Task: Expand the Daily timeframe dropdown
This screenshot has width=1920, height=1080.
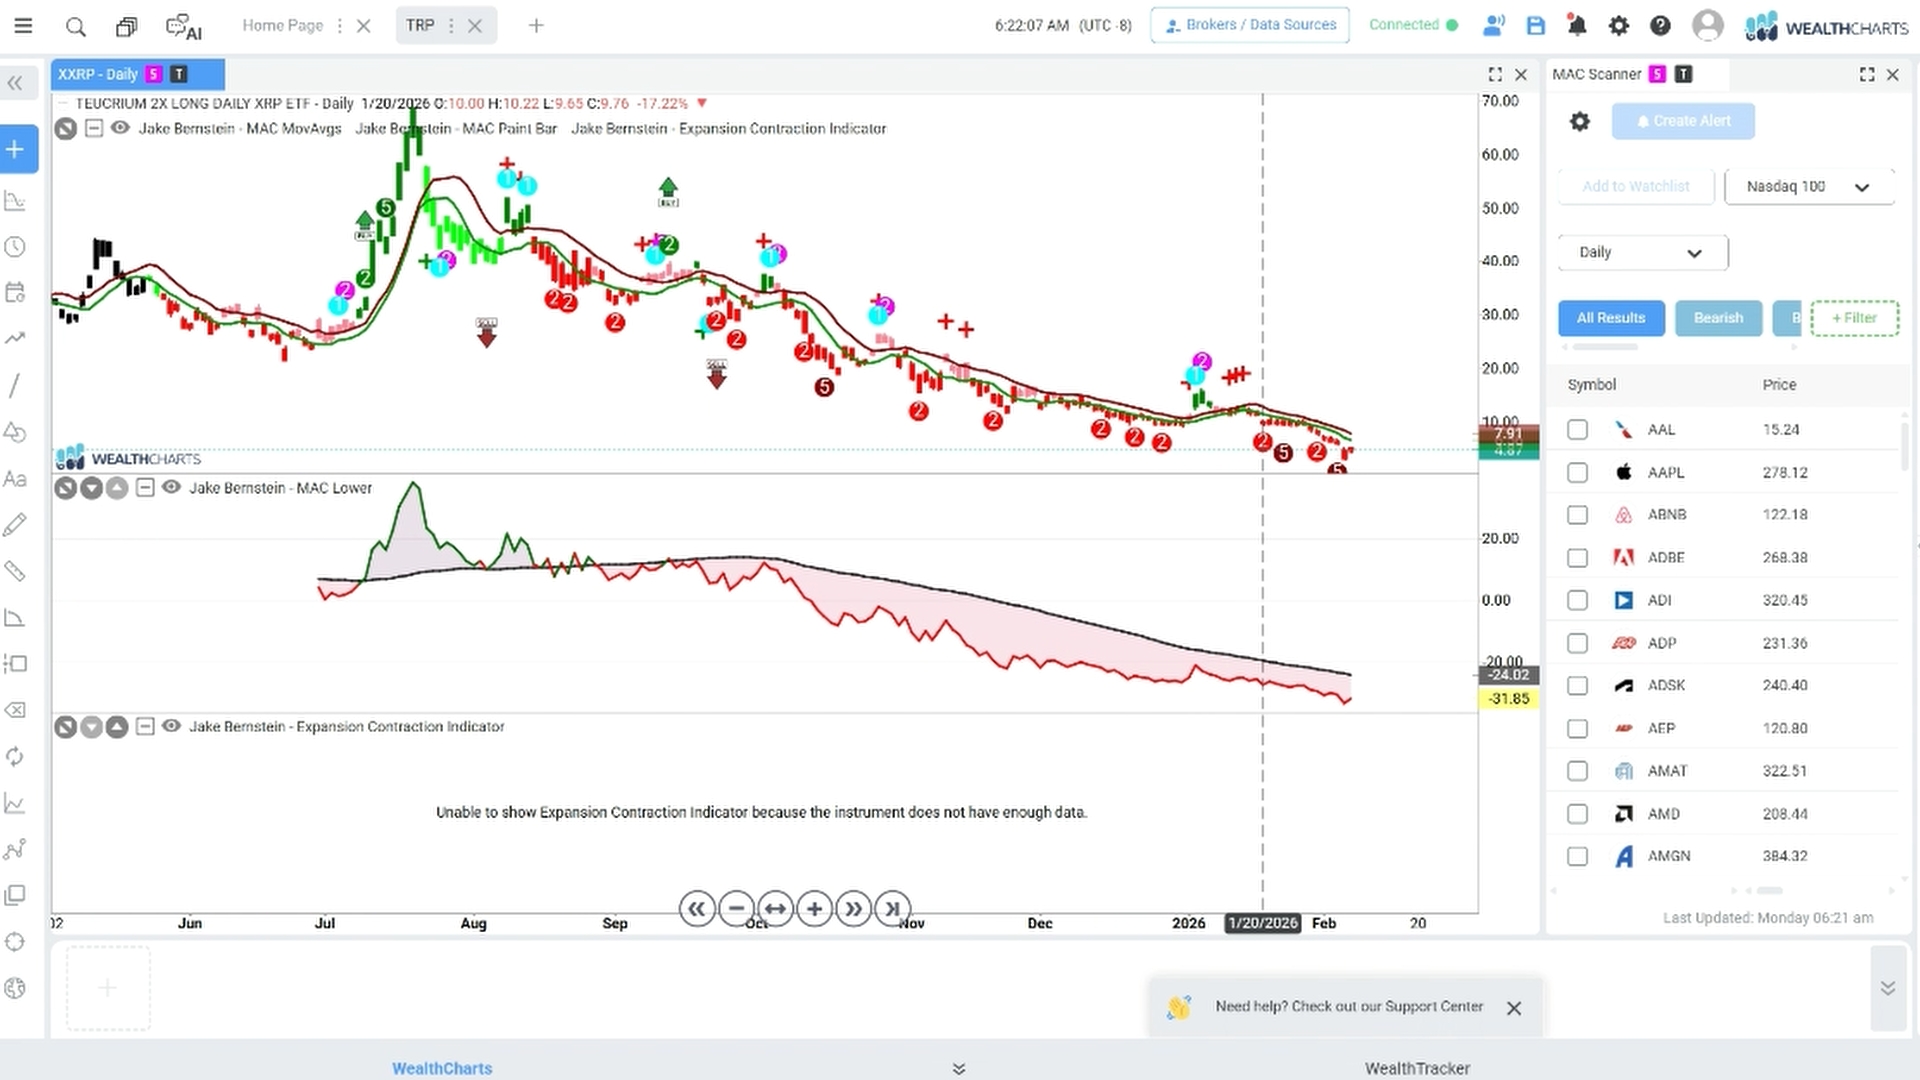Action: click(1643, 253)
